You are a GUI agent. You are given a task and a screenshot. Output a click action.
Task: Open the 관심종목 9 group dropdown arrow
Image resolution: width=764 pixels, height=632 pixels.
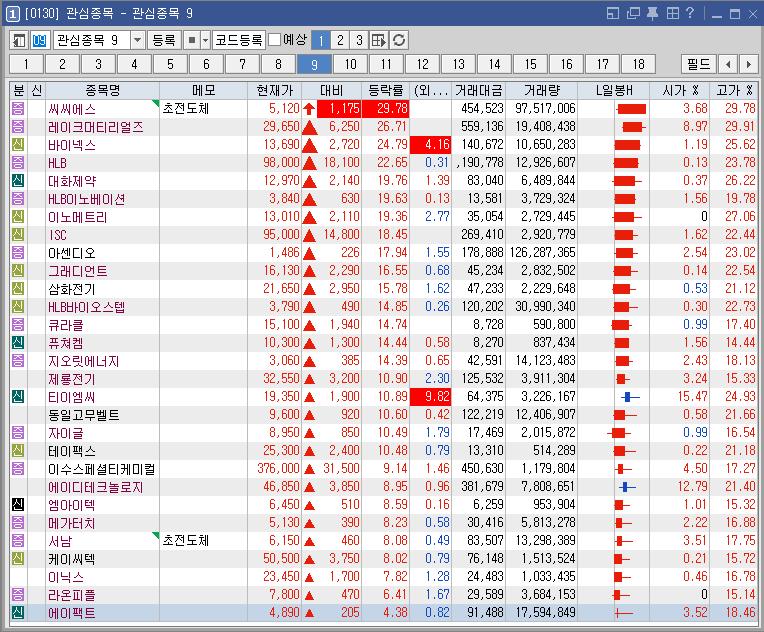[137, 40]
